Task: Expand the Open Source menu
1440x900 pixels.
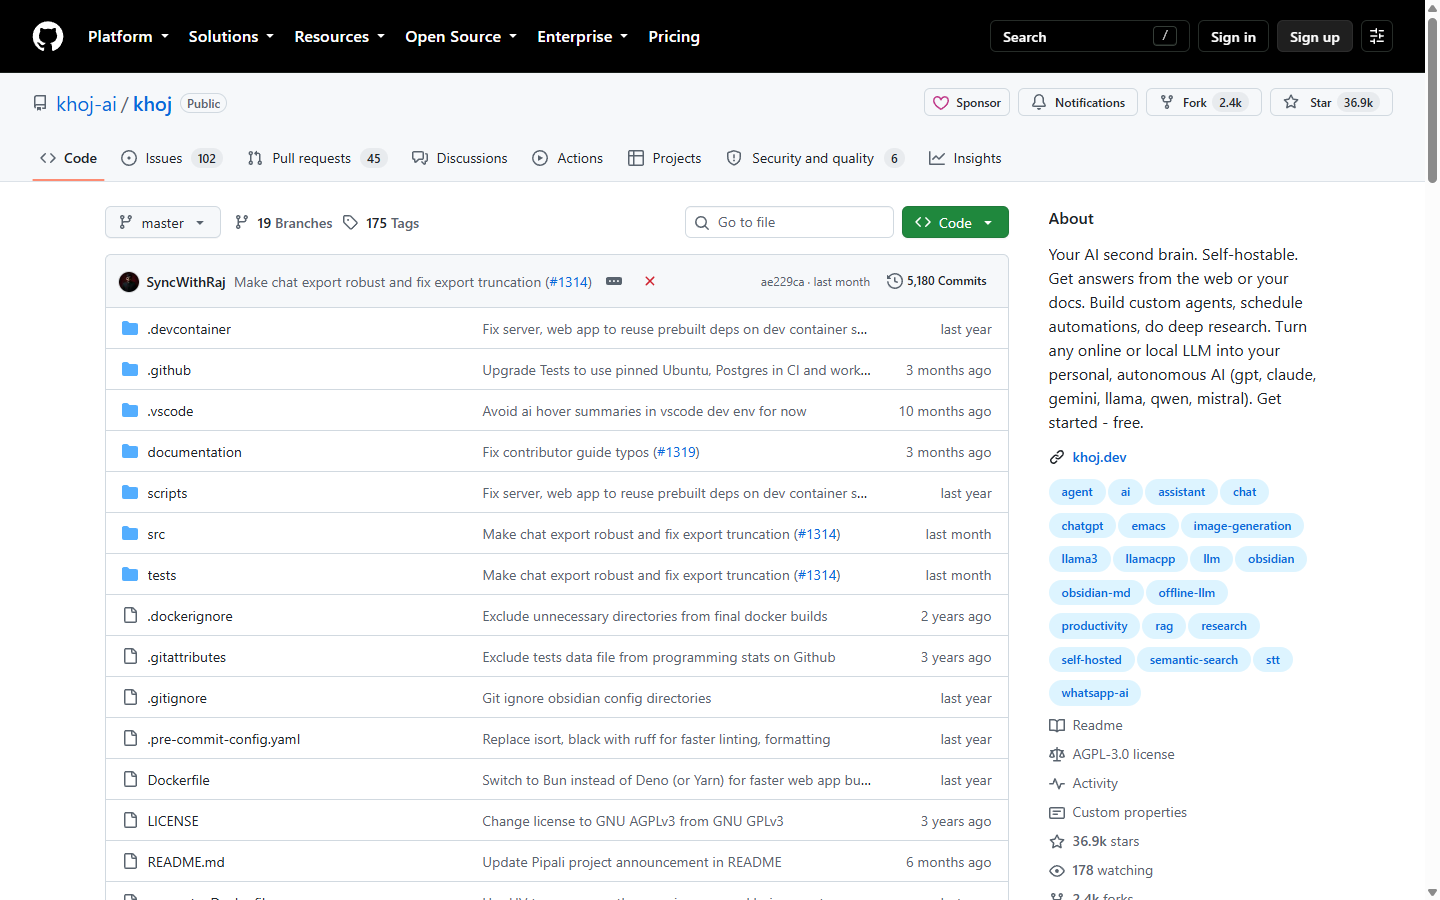Action: [461, 37]
